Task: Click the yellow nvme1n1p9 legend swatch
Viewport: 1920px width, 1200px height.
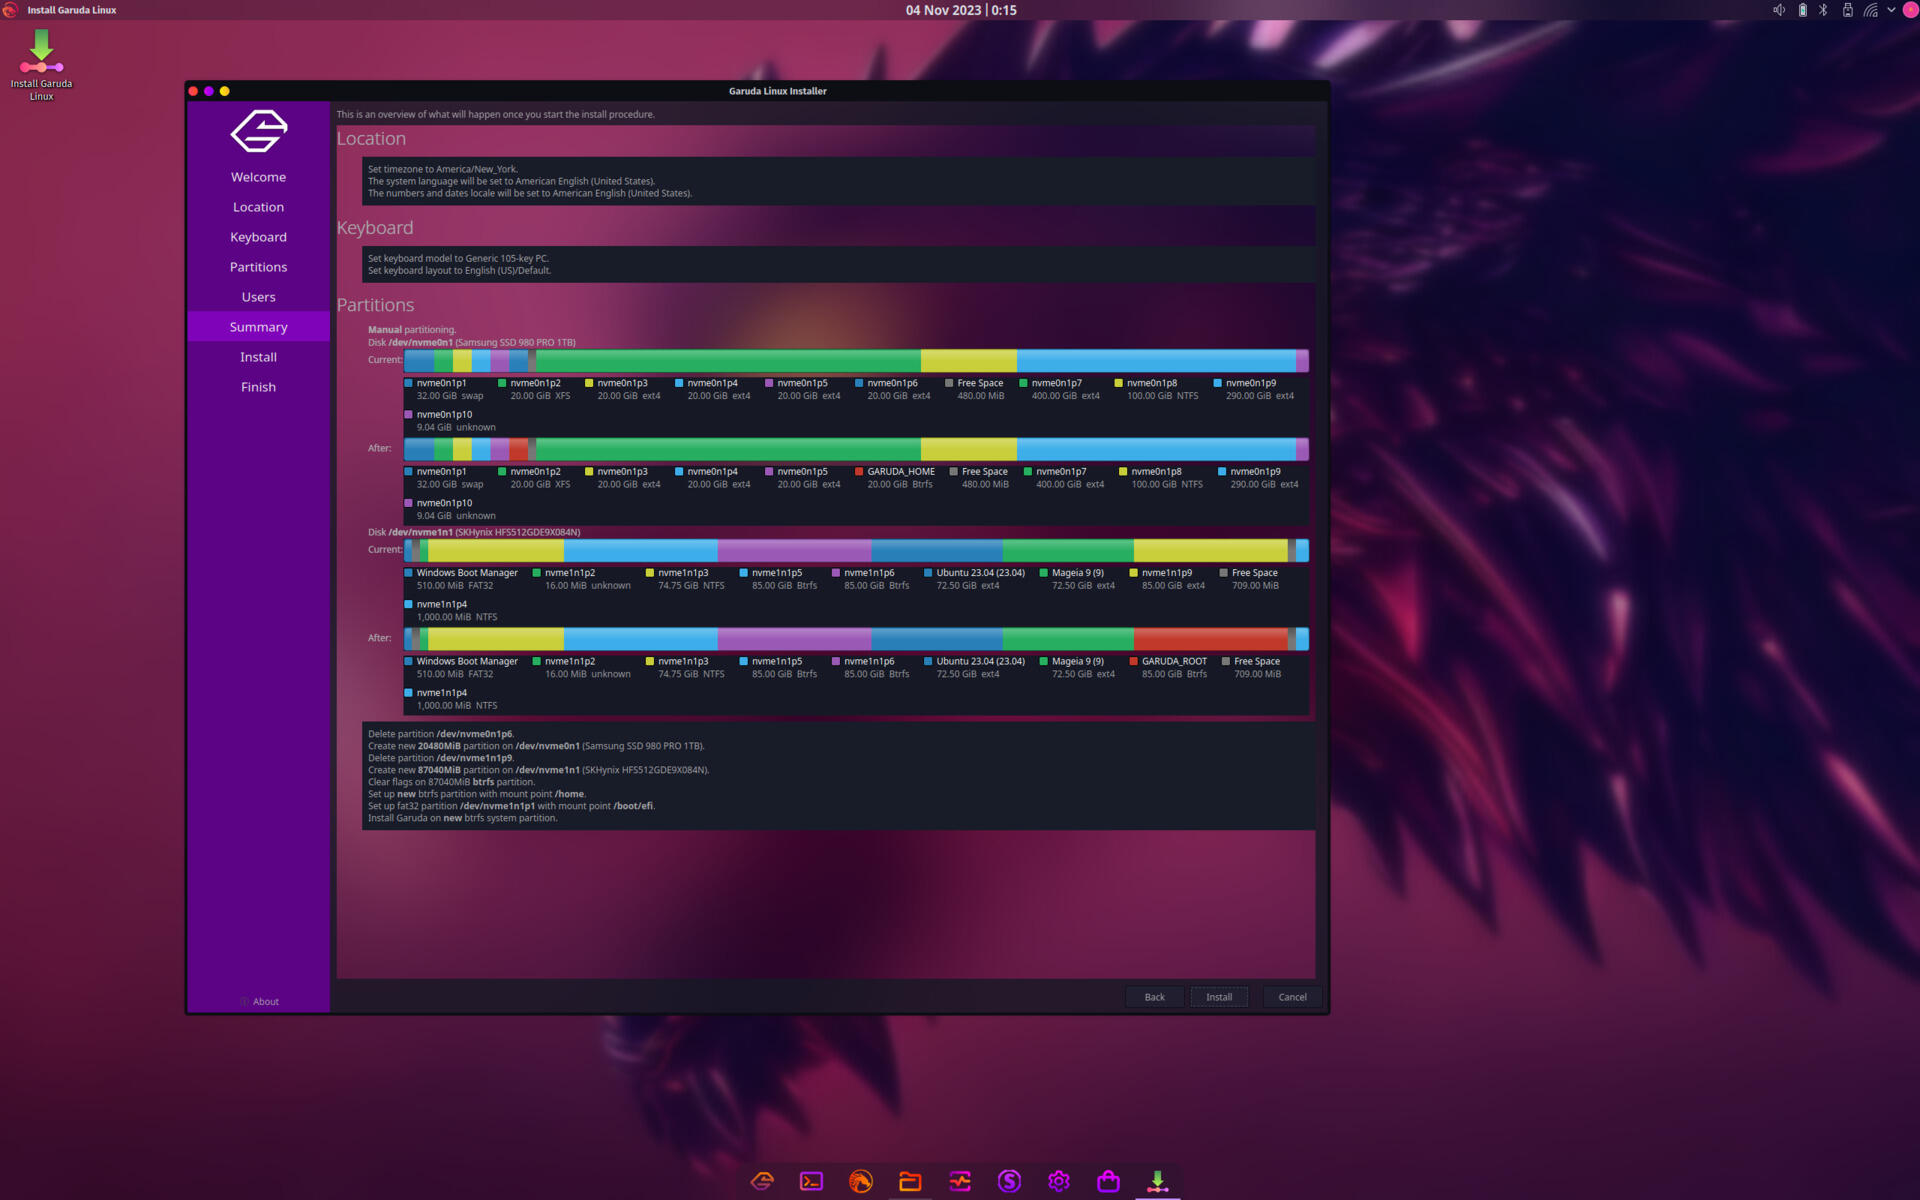Action: [x=1133, y=573]
